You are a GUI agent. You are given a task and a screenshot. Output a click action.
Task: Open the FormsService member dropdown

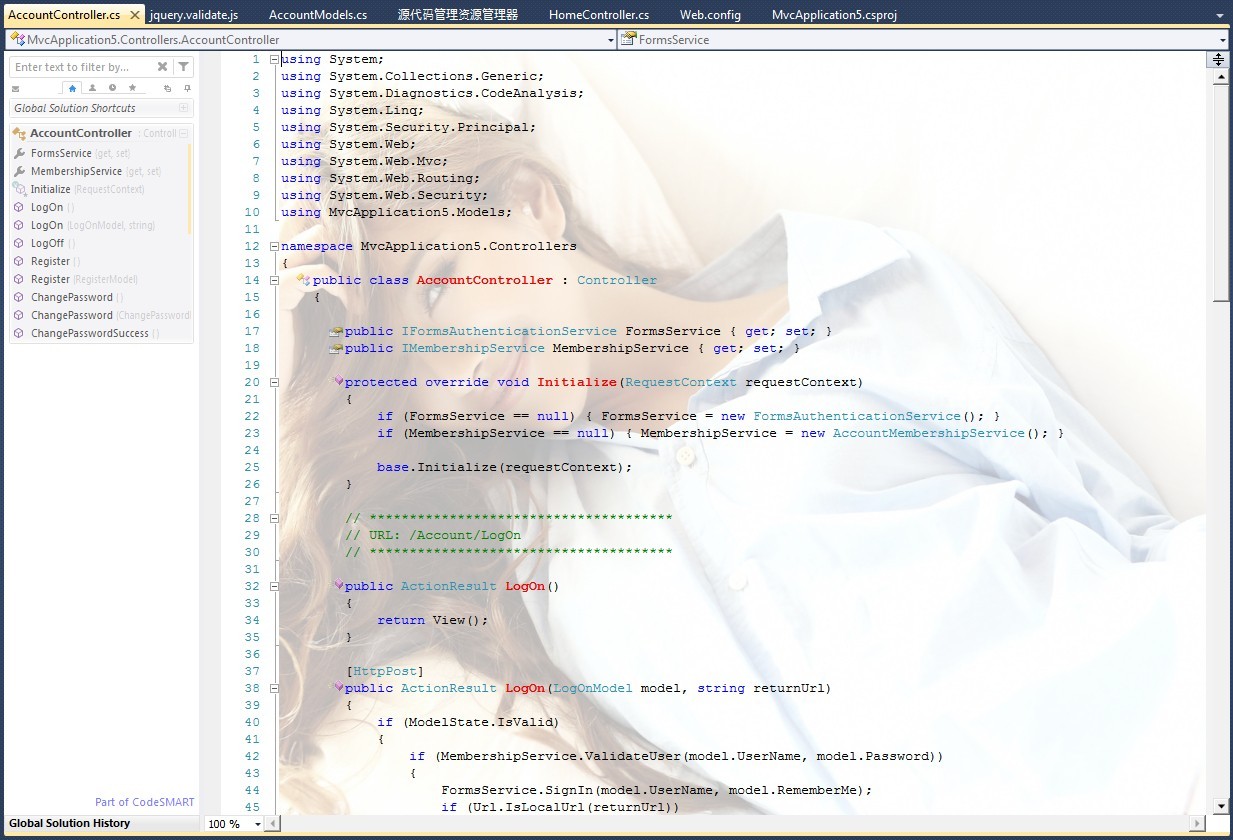(1223, 40)
